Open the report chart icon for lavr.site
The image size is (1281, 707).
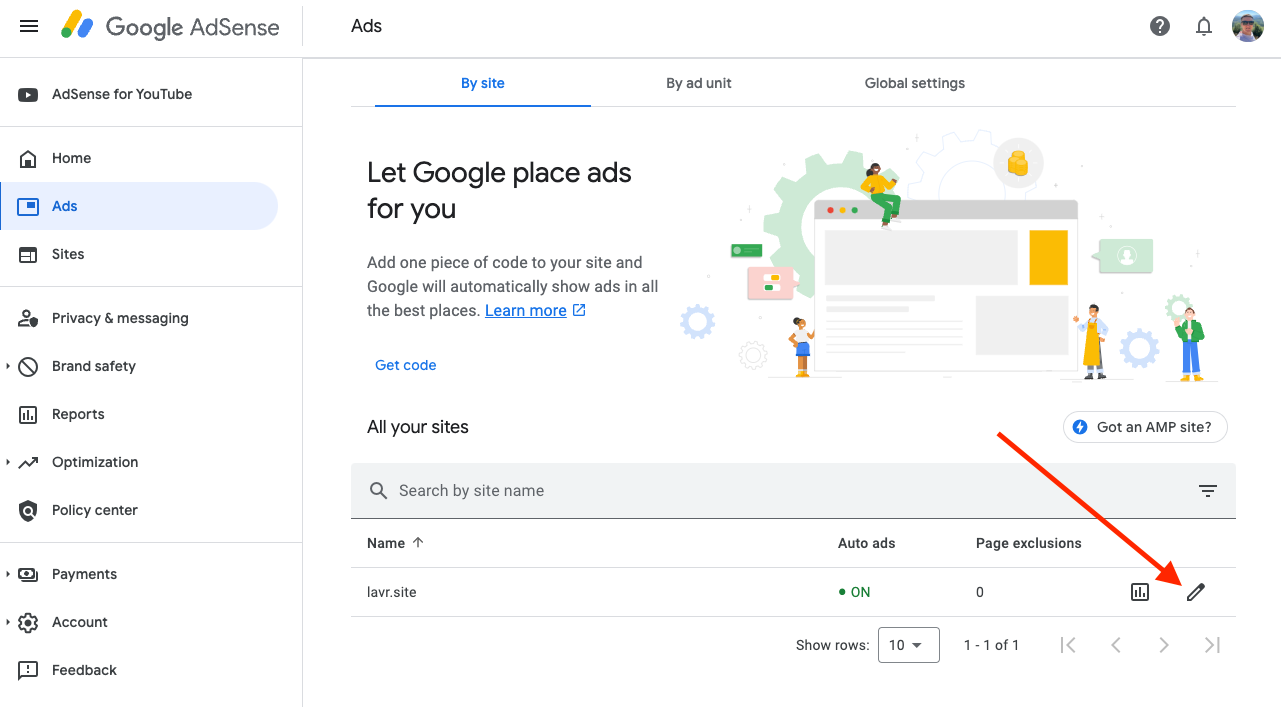1140,592
